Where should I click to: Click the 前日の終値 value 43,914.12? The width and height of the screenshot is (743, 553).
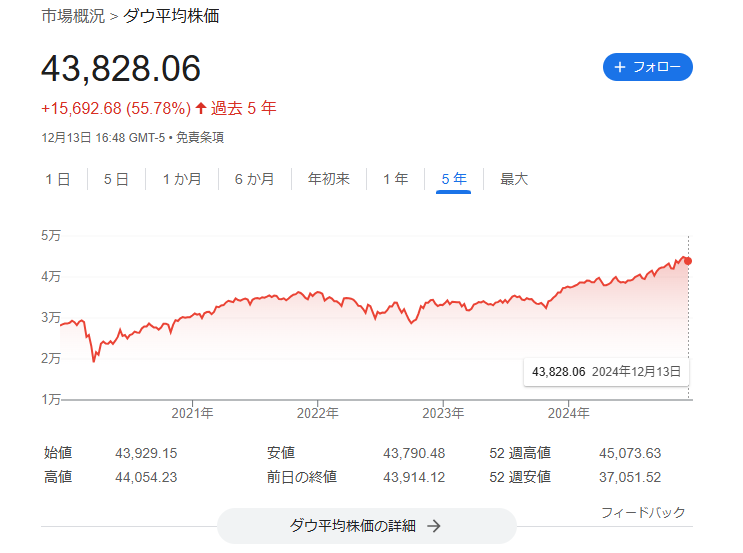[414, 477]
